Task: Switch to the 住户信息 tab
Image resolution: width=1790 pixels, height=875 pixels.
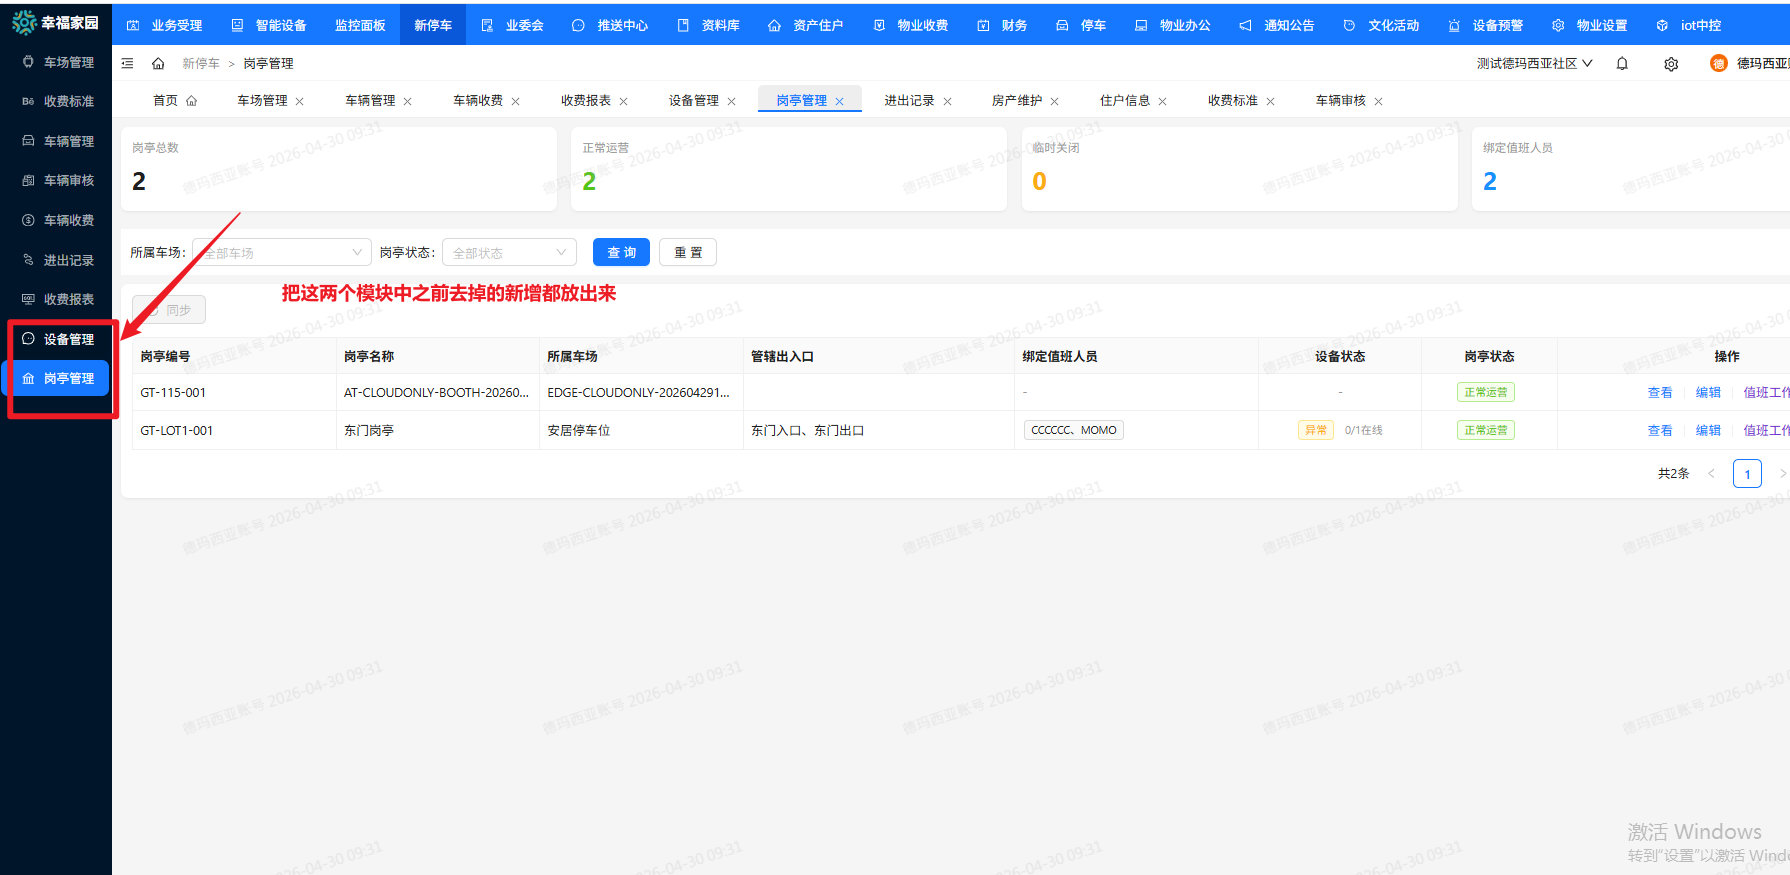Action: [x=1125, y=100]
